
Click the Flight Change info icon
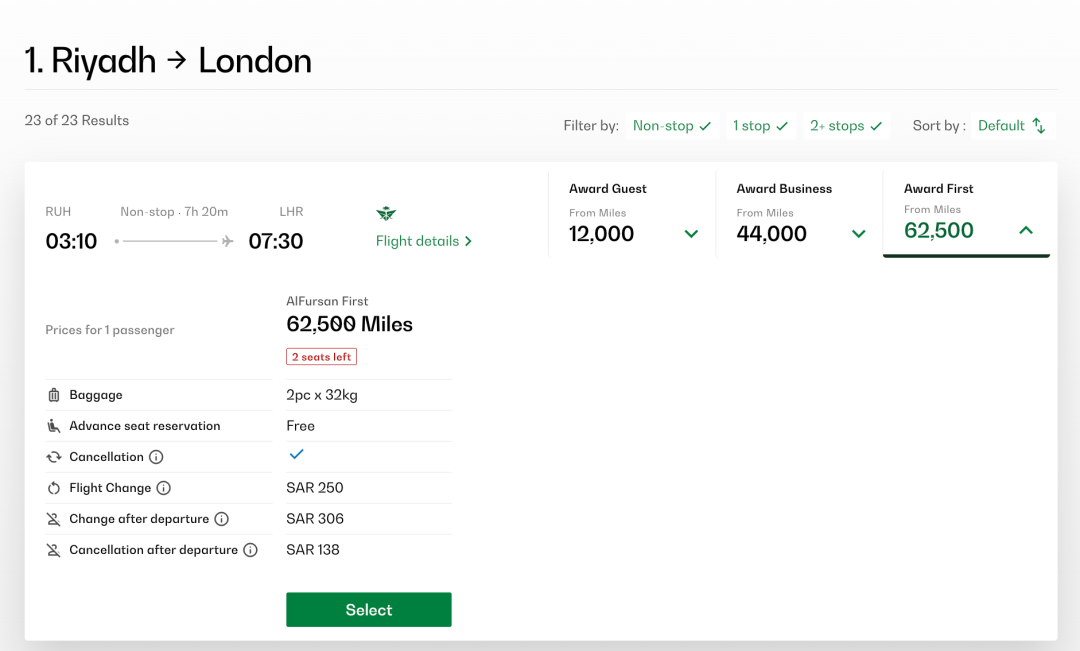click(163, 488)
